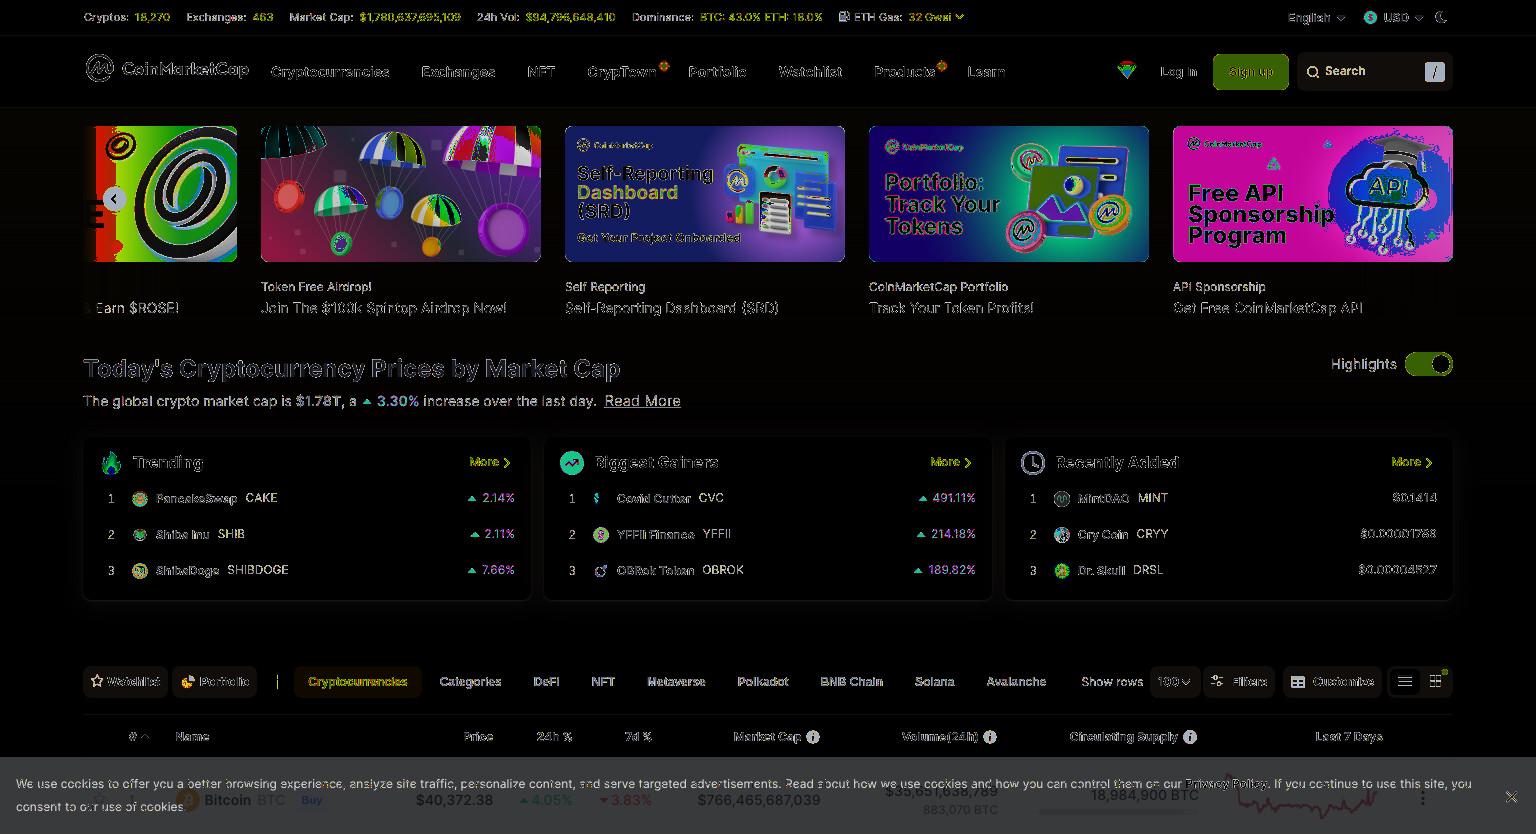
Task: Open the Filters panel
Action: click(1239, 682)
